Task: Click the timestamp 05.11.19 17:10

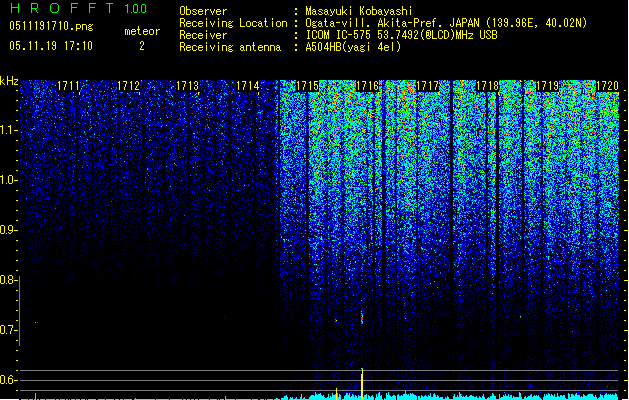Action: 51,46
